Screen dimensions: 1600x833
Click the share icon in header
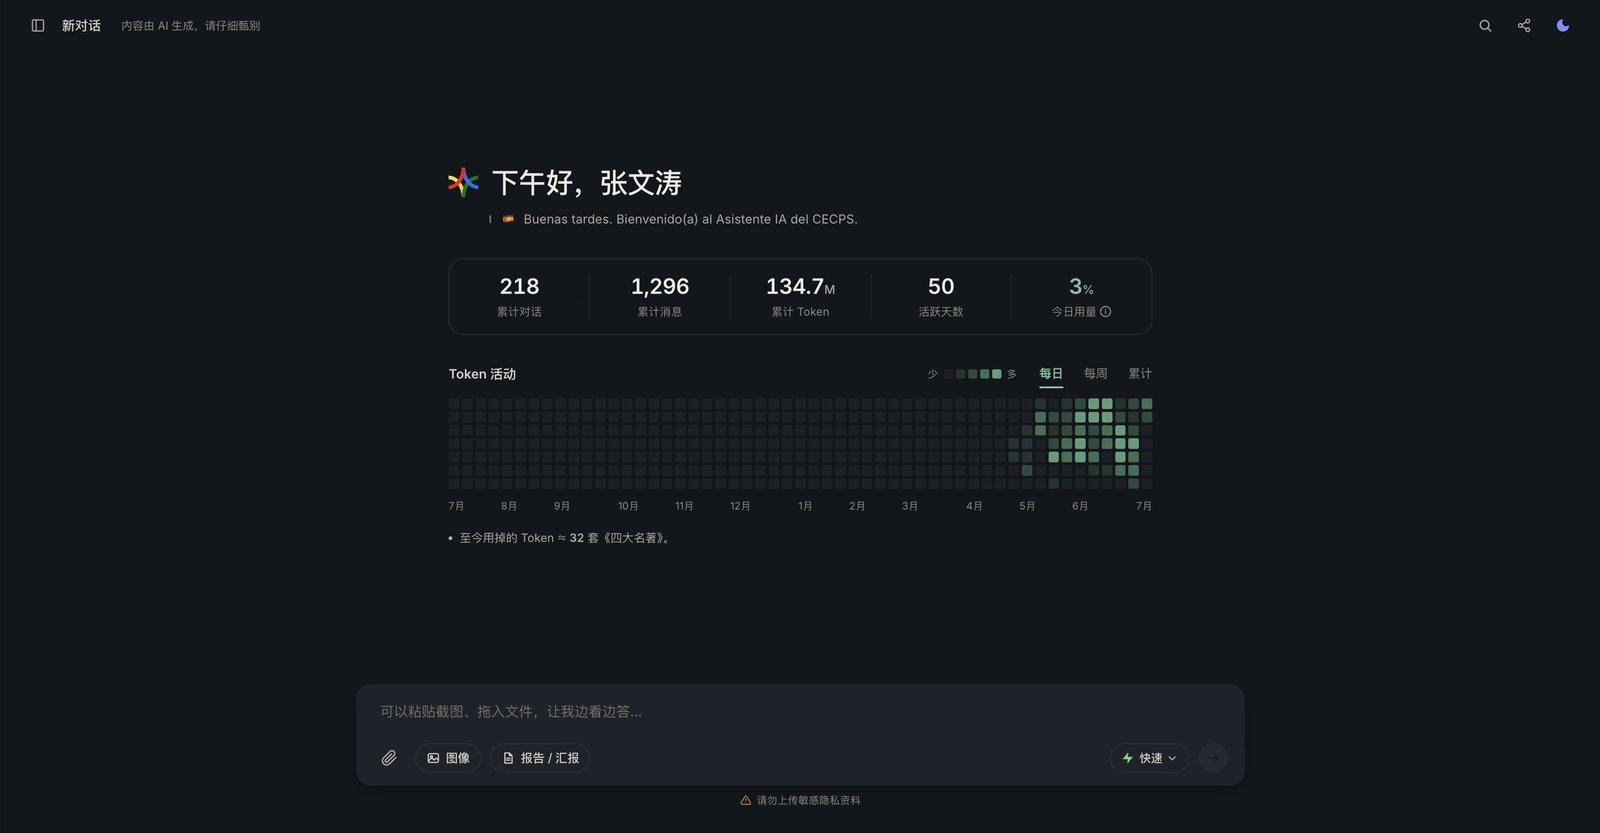[1524, 26]
